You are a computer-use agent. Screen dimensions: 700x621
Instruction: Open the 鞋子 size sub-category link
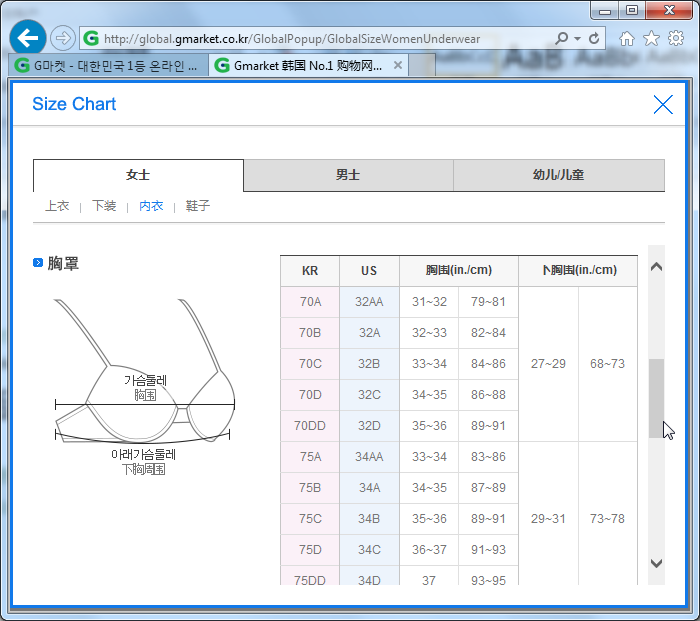tap(198, 206)
